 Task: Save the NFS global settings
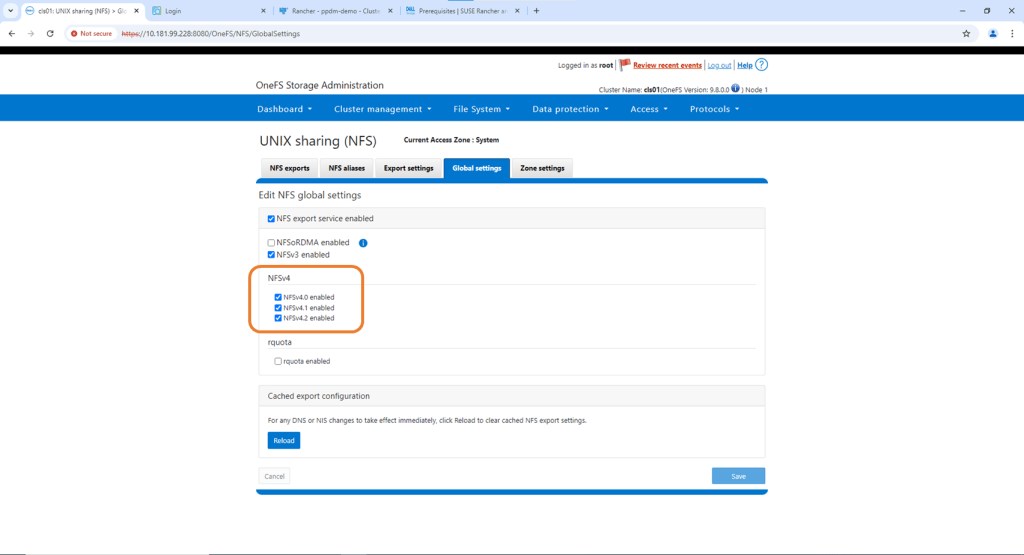pos(738,476)
